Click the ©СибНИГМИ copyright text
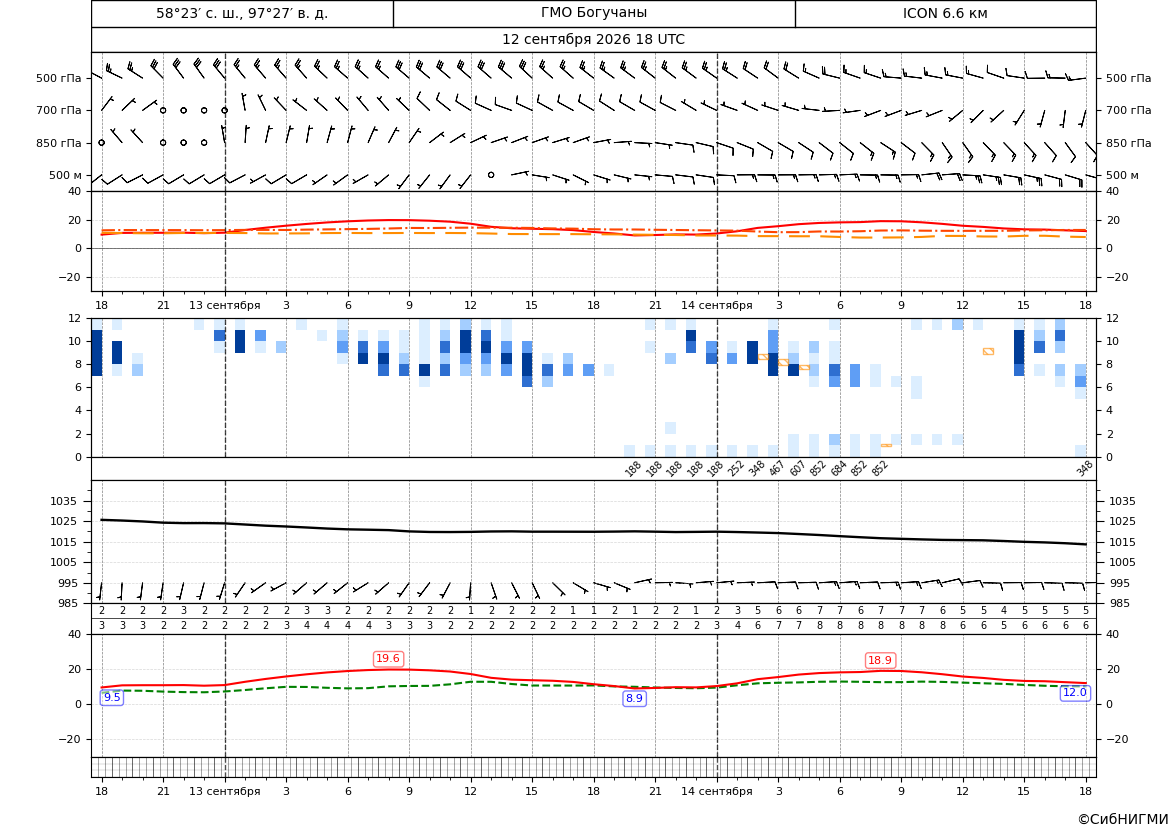Image resolution: width=1169 pixels, height=827 pixels. [x=1123, y=819]
